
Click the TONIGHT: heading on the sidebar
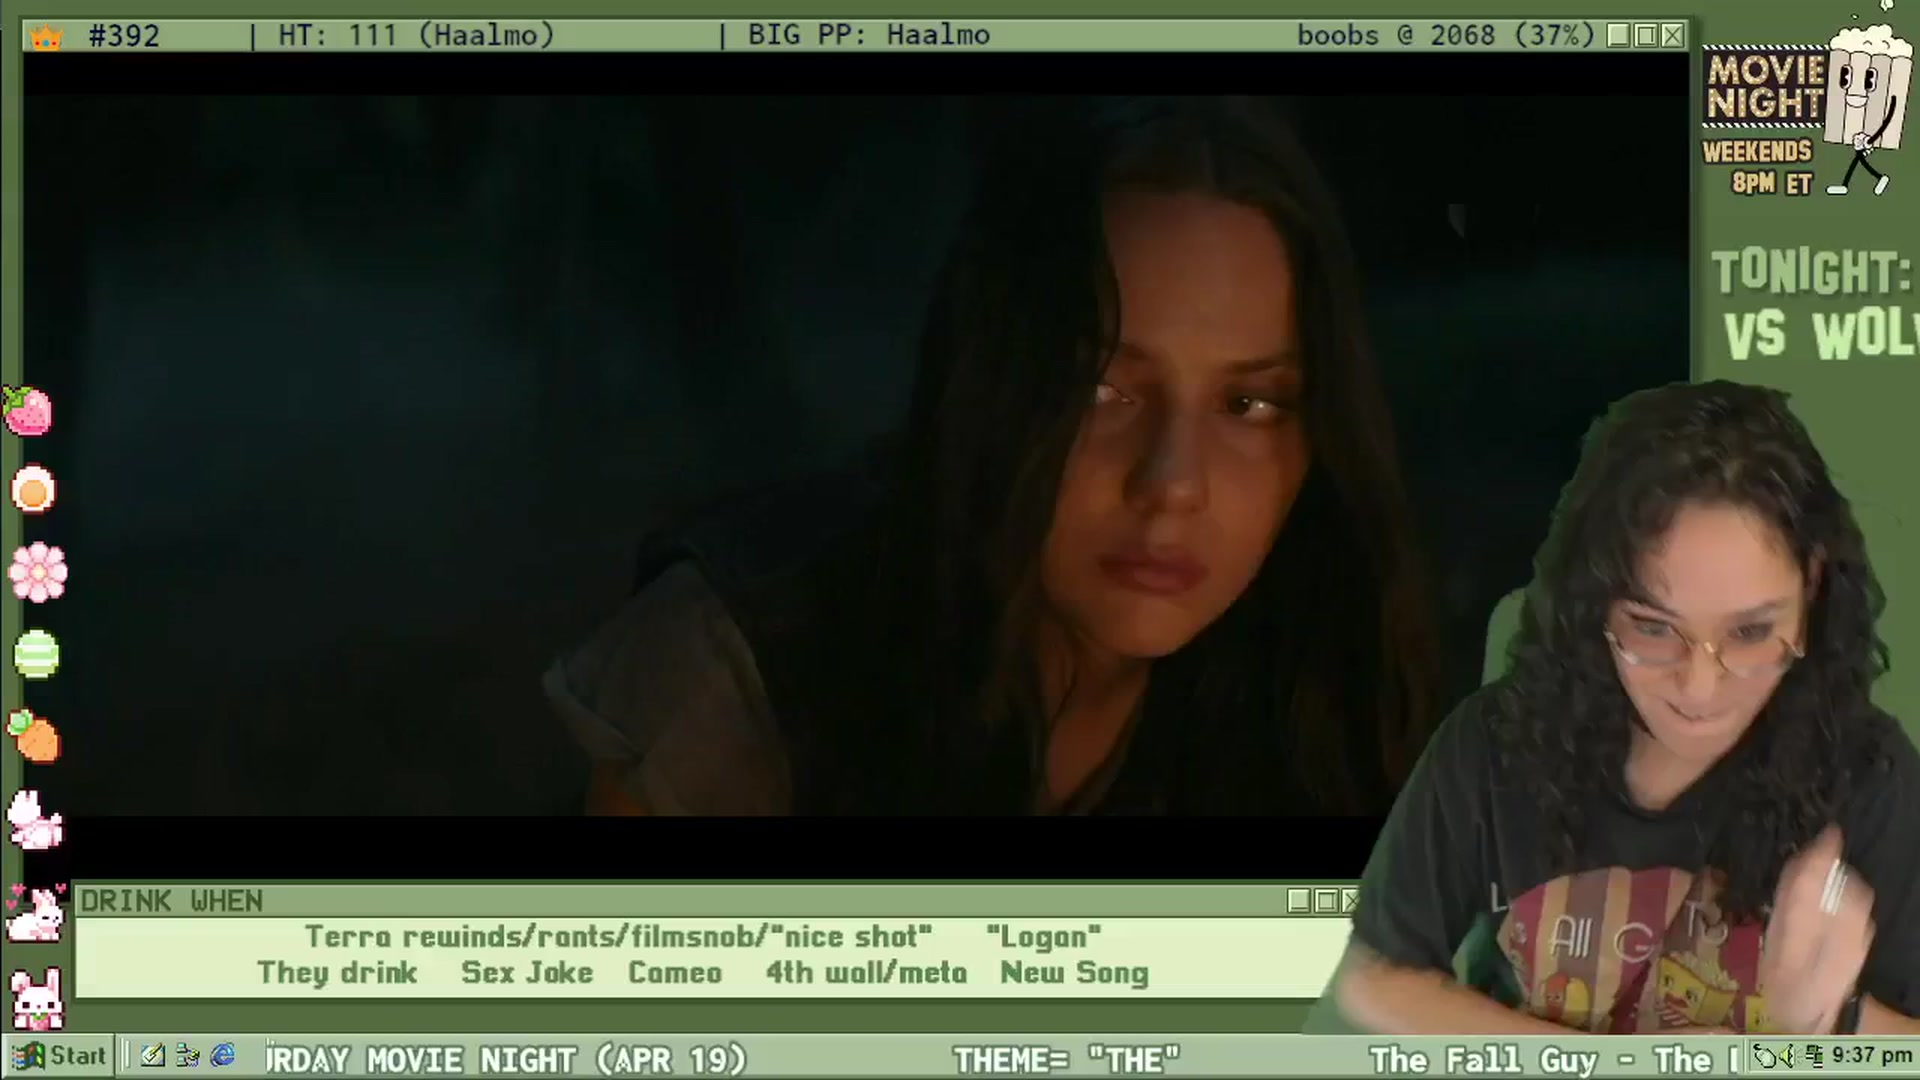(1812, 272)
